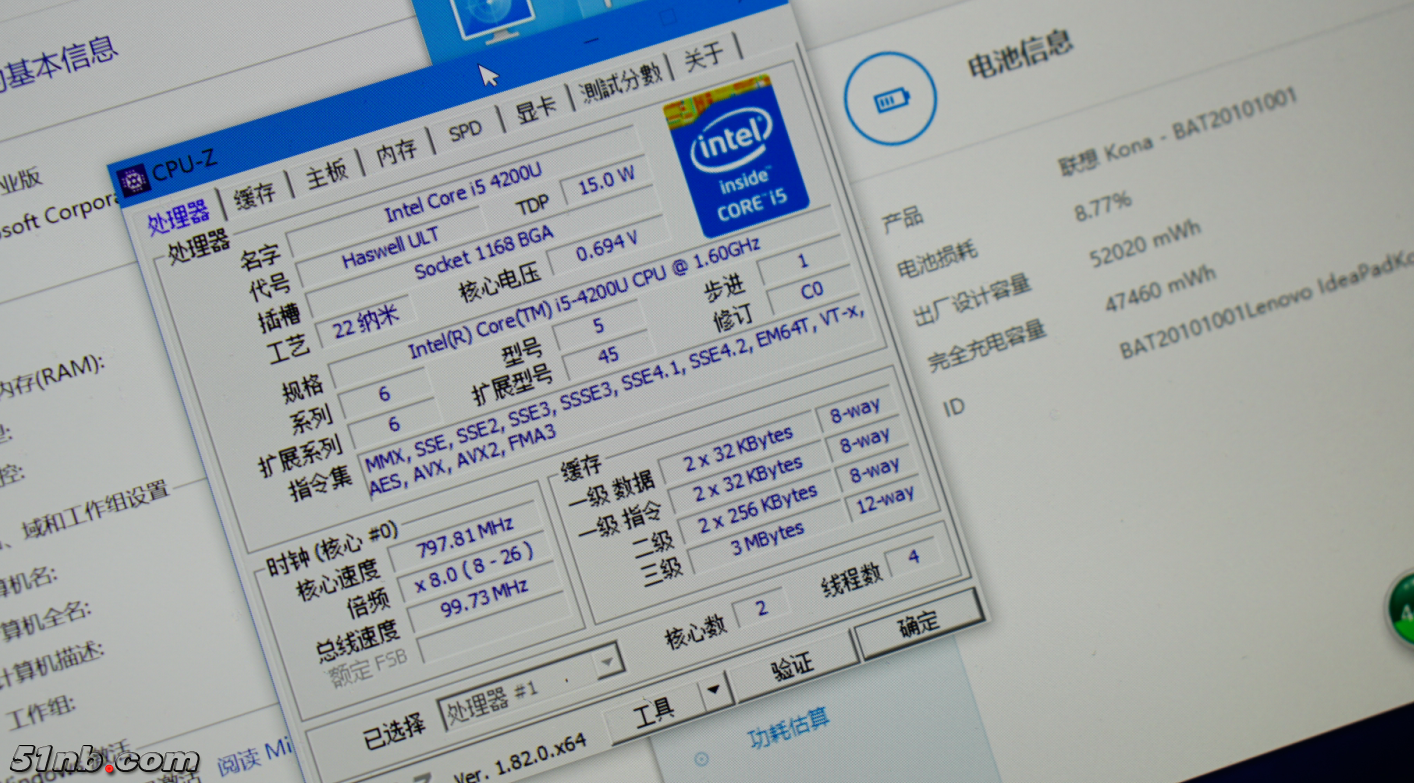Viewport: 1414px width, 783px height.
Task: Open the 关于 tab
Action: [704, 55]
